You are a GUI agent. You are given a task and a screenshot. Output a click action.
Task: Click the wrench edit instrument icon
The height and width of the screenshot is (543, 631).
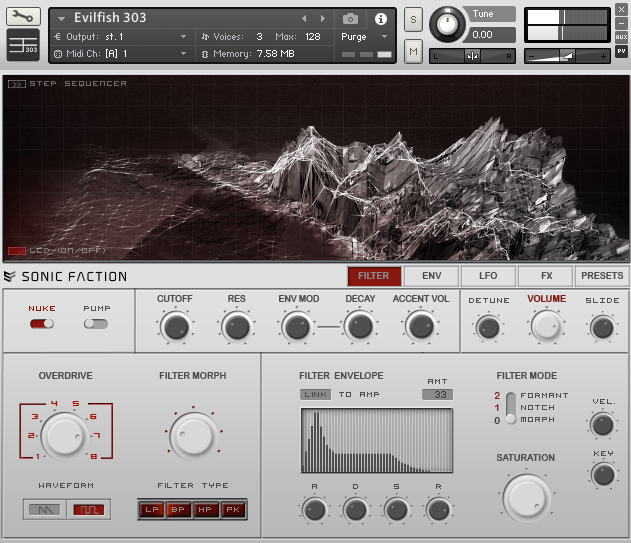pos(23,16)
